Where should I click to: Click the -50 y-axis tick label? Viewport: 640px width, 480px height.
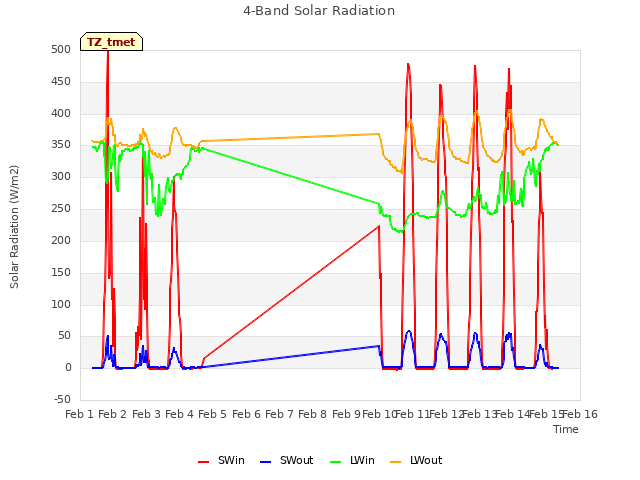tap(62, 400)
